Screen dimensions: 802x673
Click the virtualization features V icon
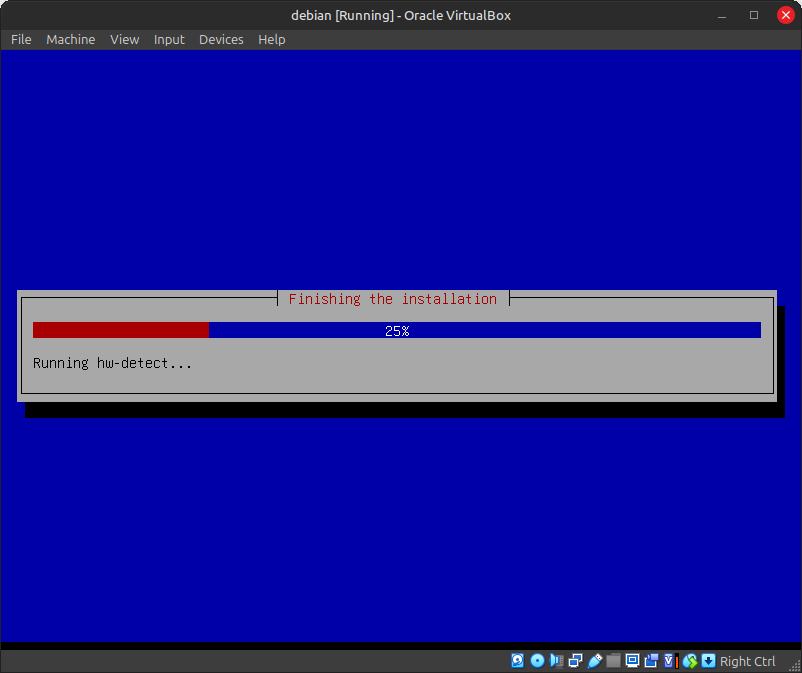click(670, 661)
